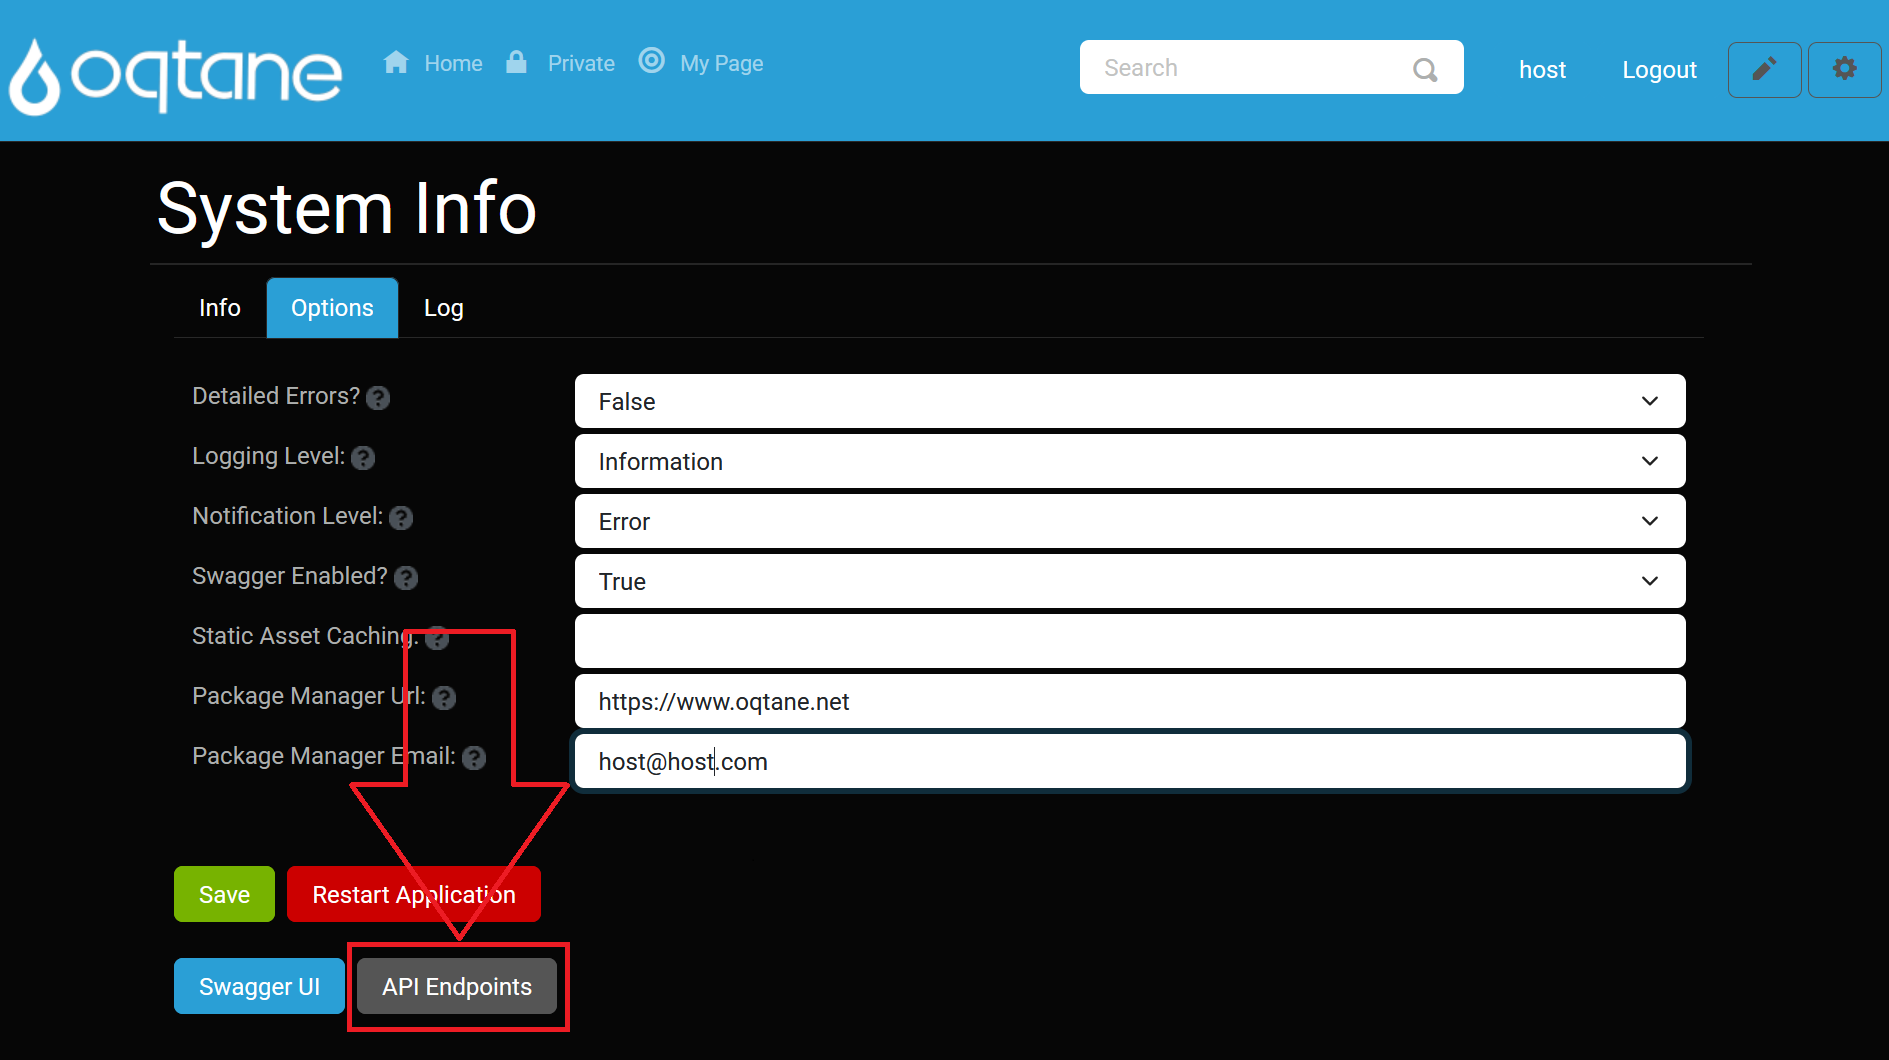Click the Notification Level: label
Viewport: 1889px width, 1060px height.
point(287,516)
